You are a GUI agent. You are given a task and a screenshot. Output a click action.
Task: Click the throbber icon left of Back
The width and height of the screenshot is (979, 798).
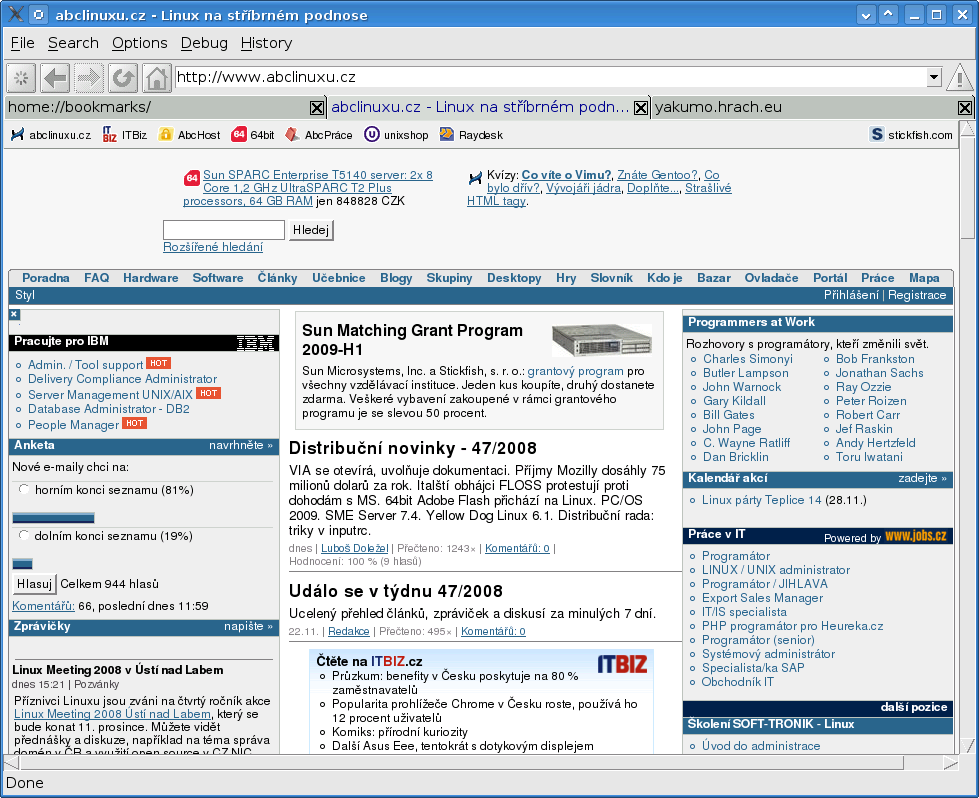21,78
